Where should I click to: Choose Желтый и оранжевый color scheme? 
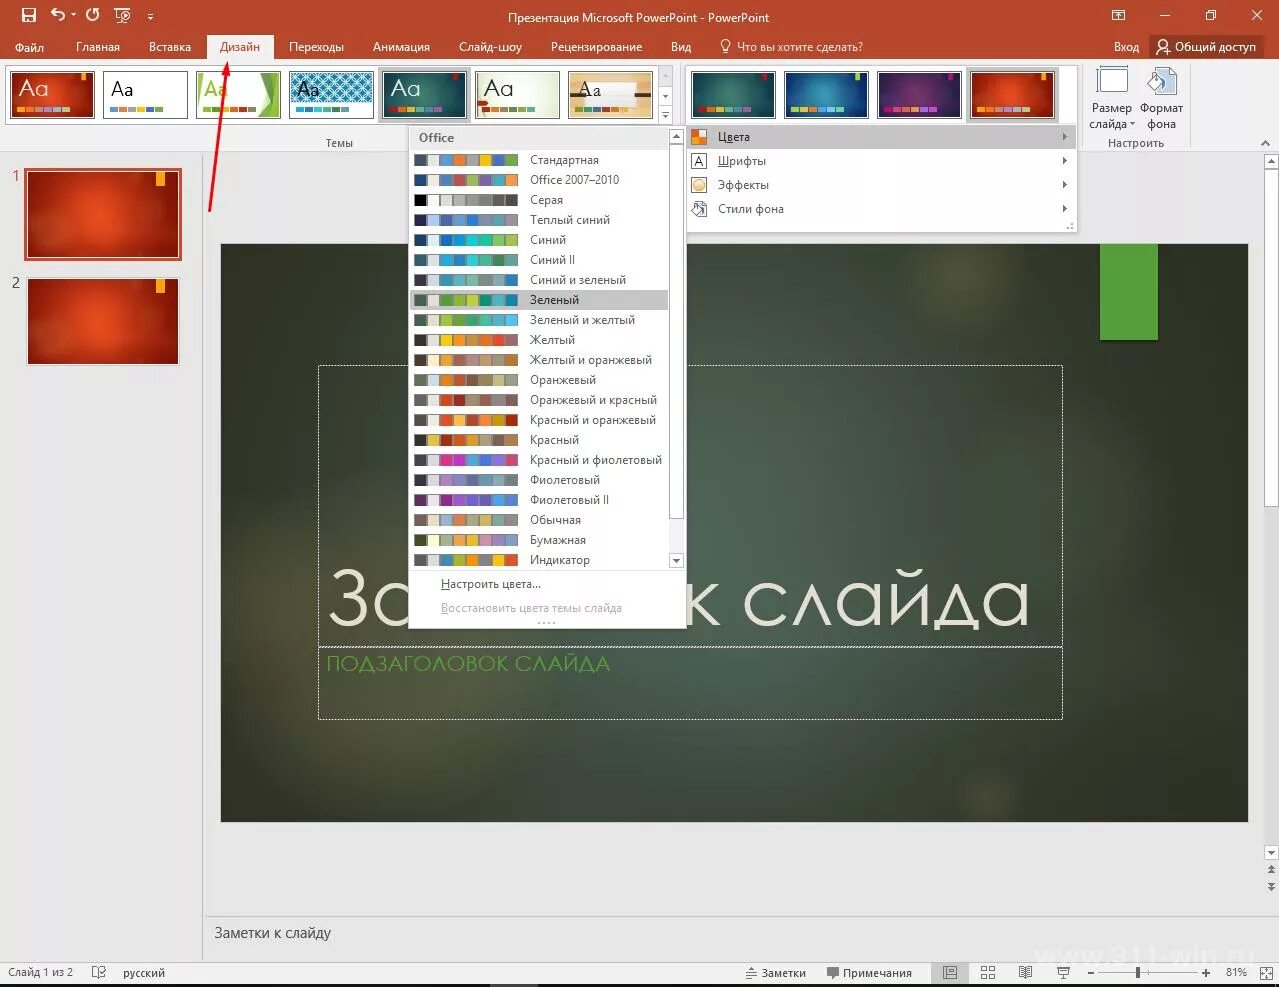[539, 360]
